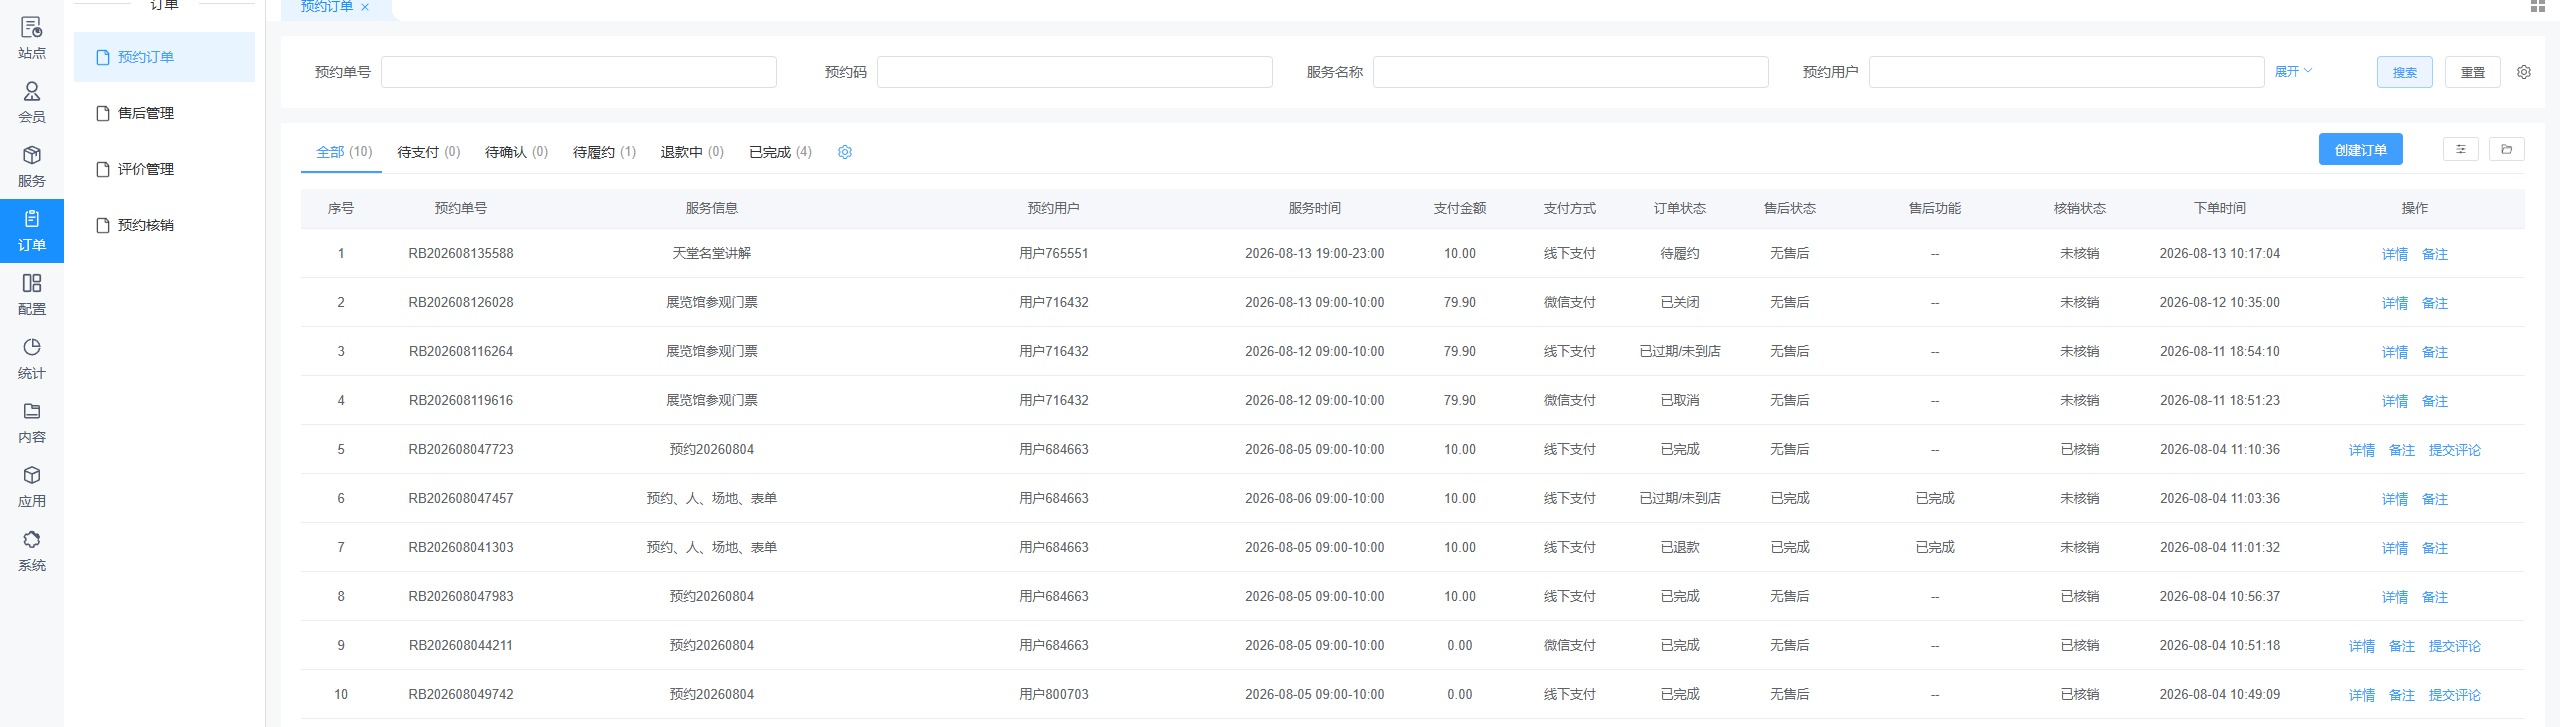Click the 售后状态 column header
This screenshot has height=727, width=2560.
coord(1790,208)
